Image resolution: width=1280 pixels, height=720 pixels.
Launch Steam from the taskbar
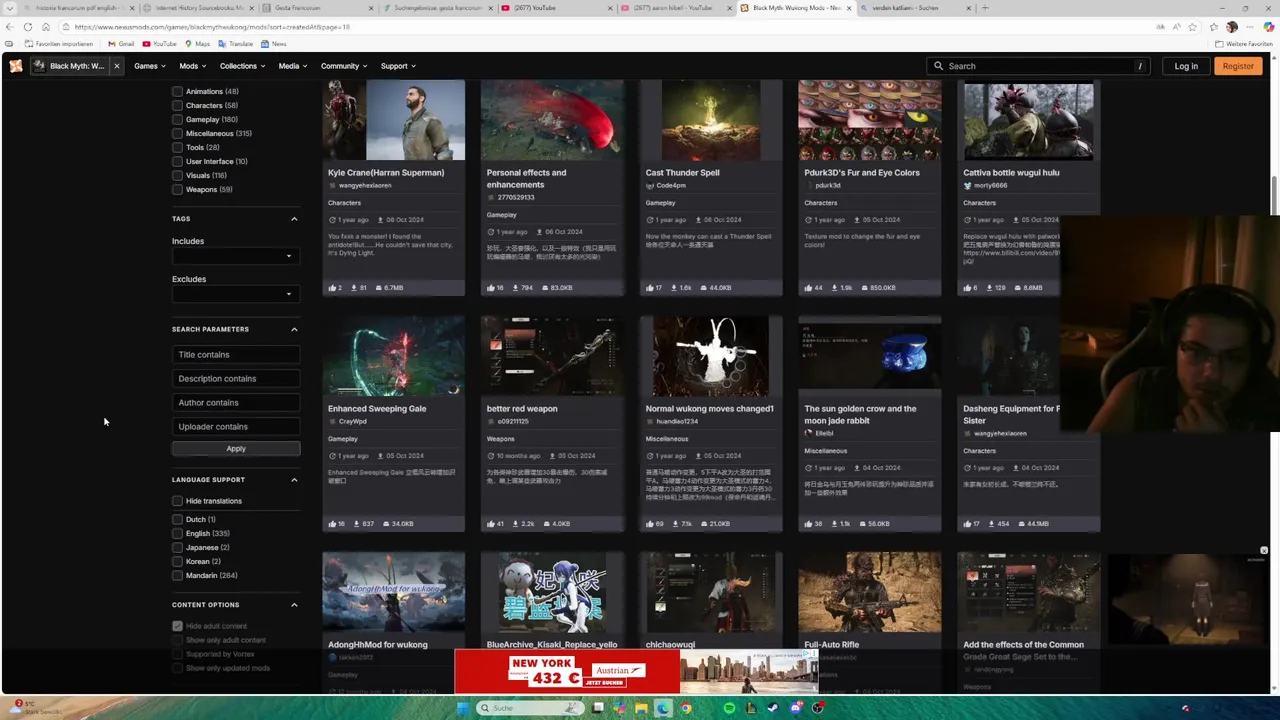point(773,708)
